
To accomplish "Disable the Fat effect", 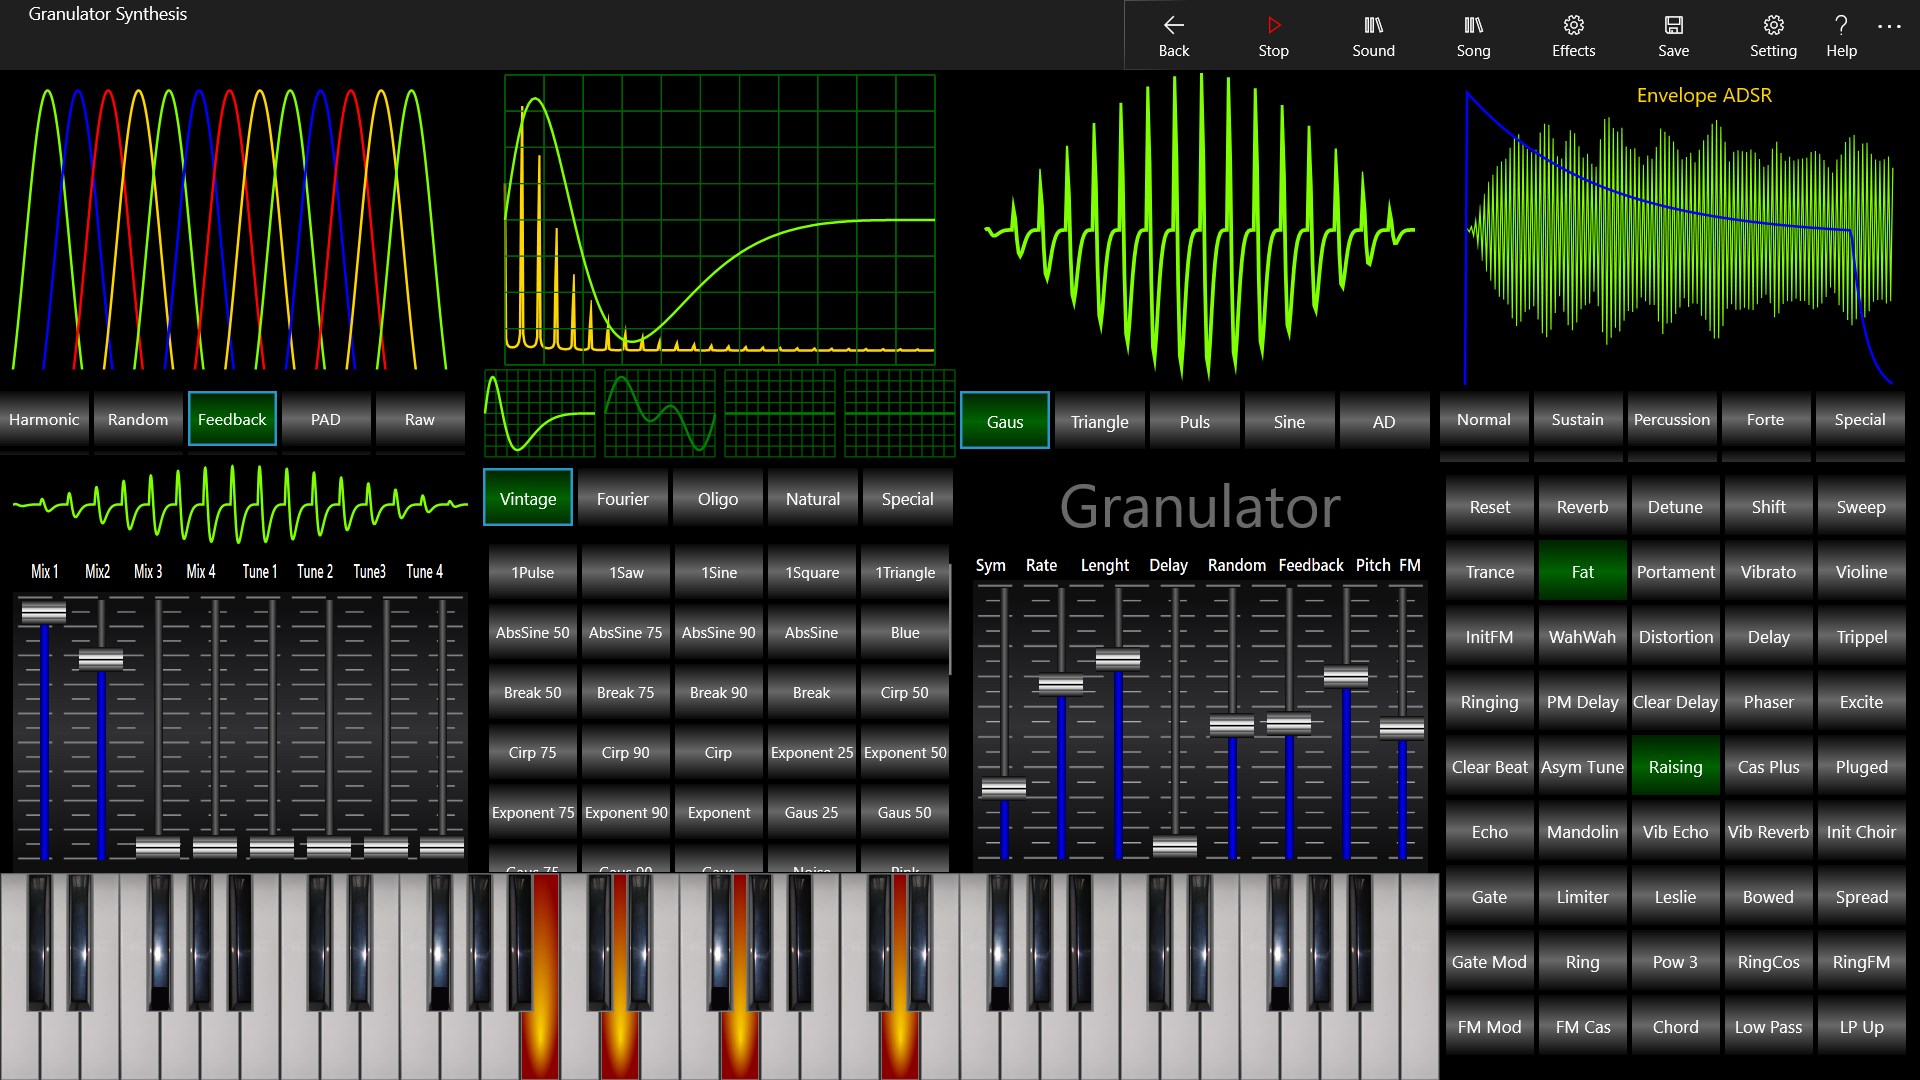I will pyautogui.click(x=1581, y=571).
